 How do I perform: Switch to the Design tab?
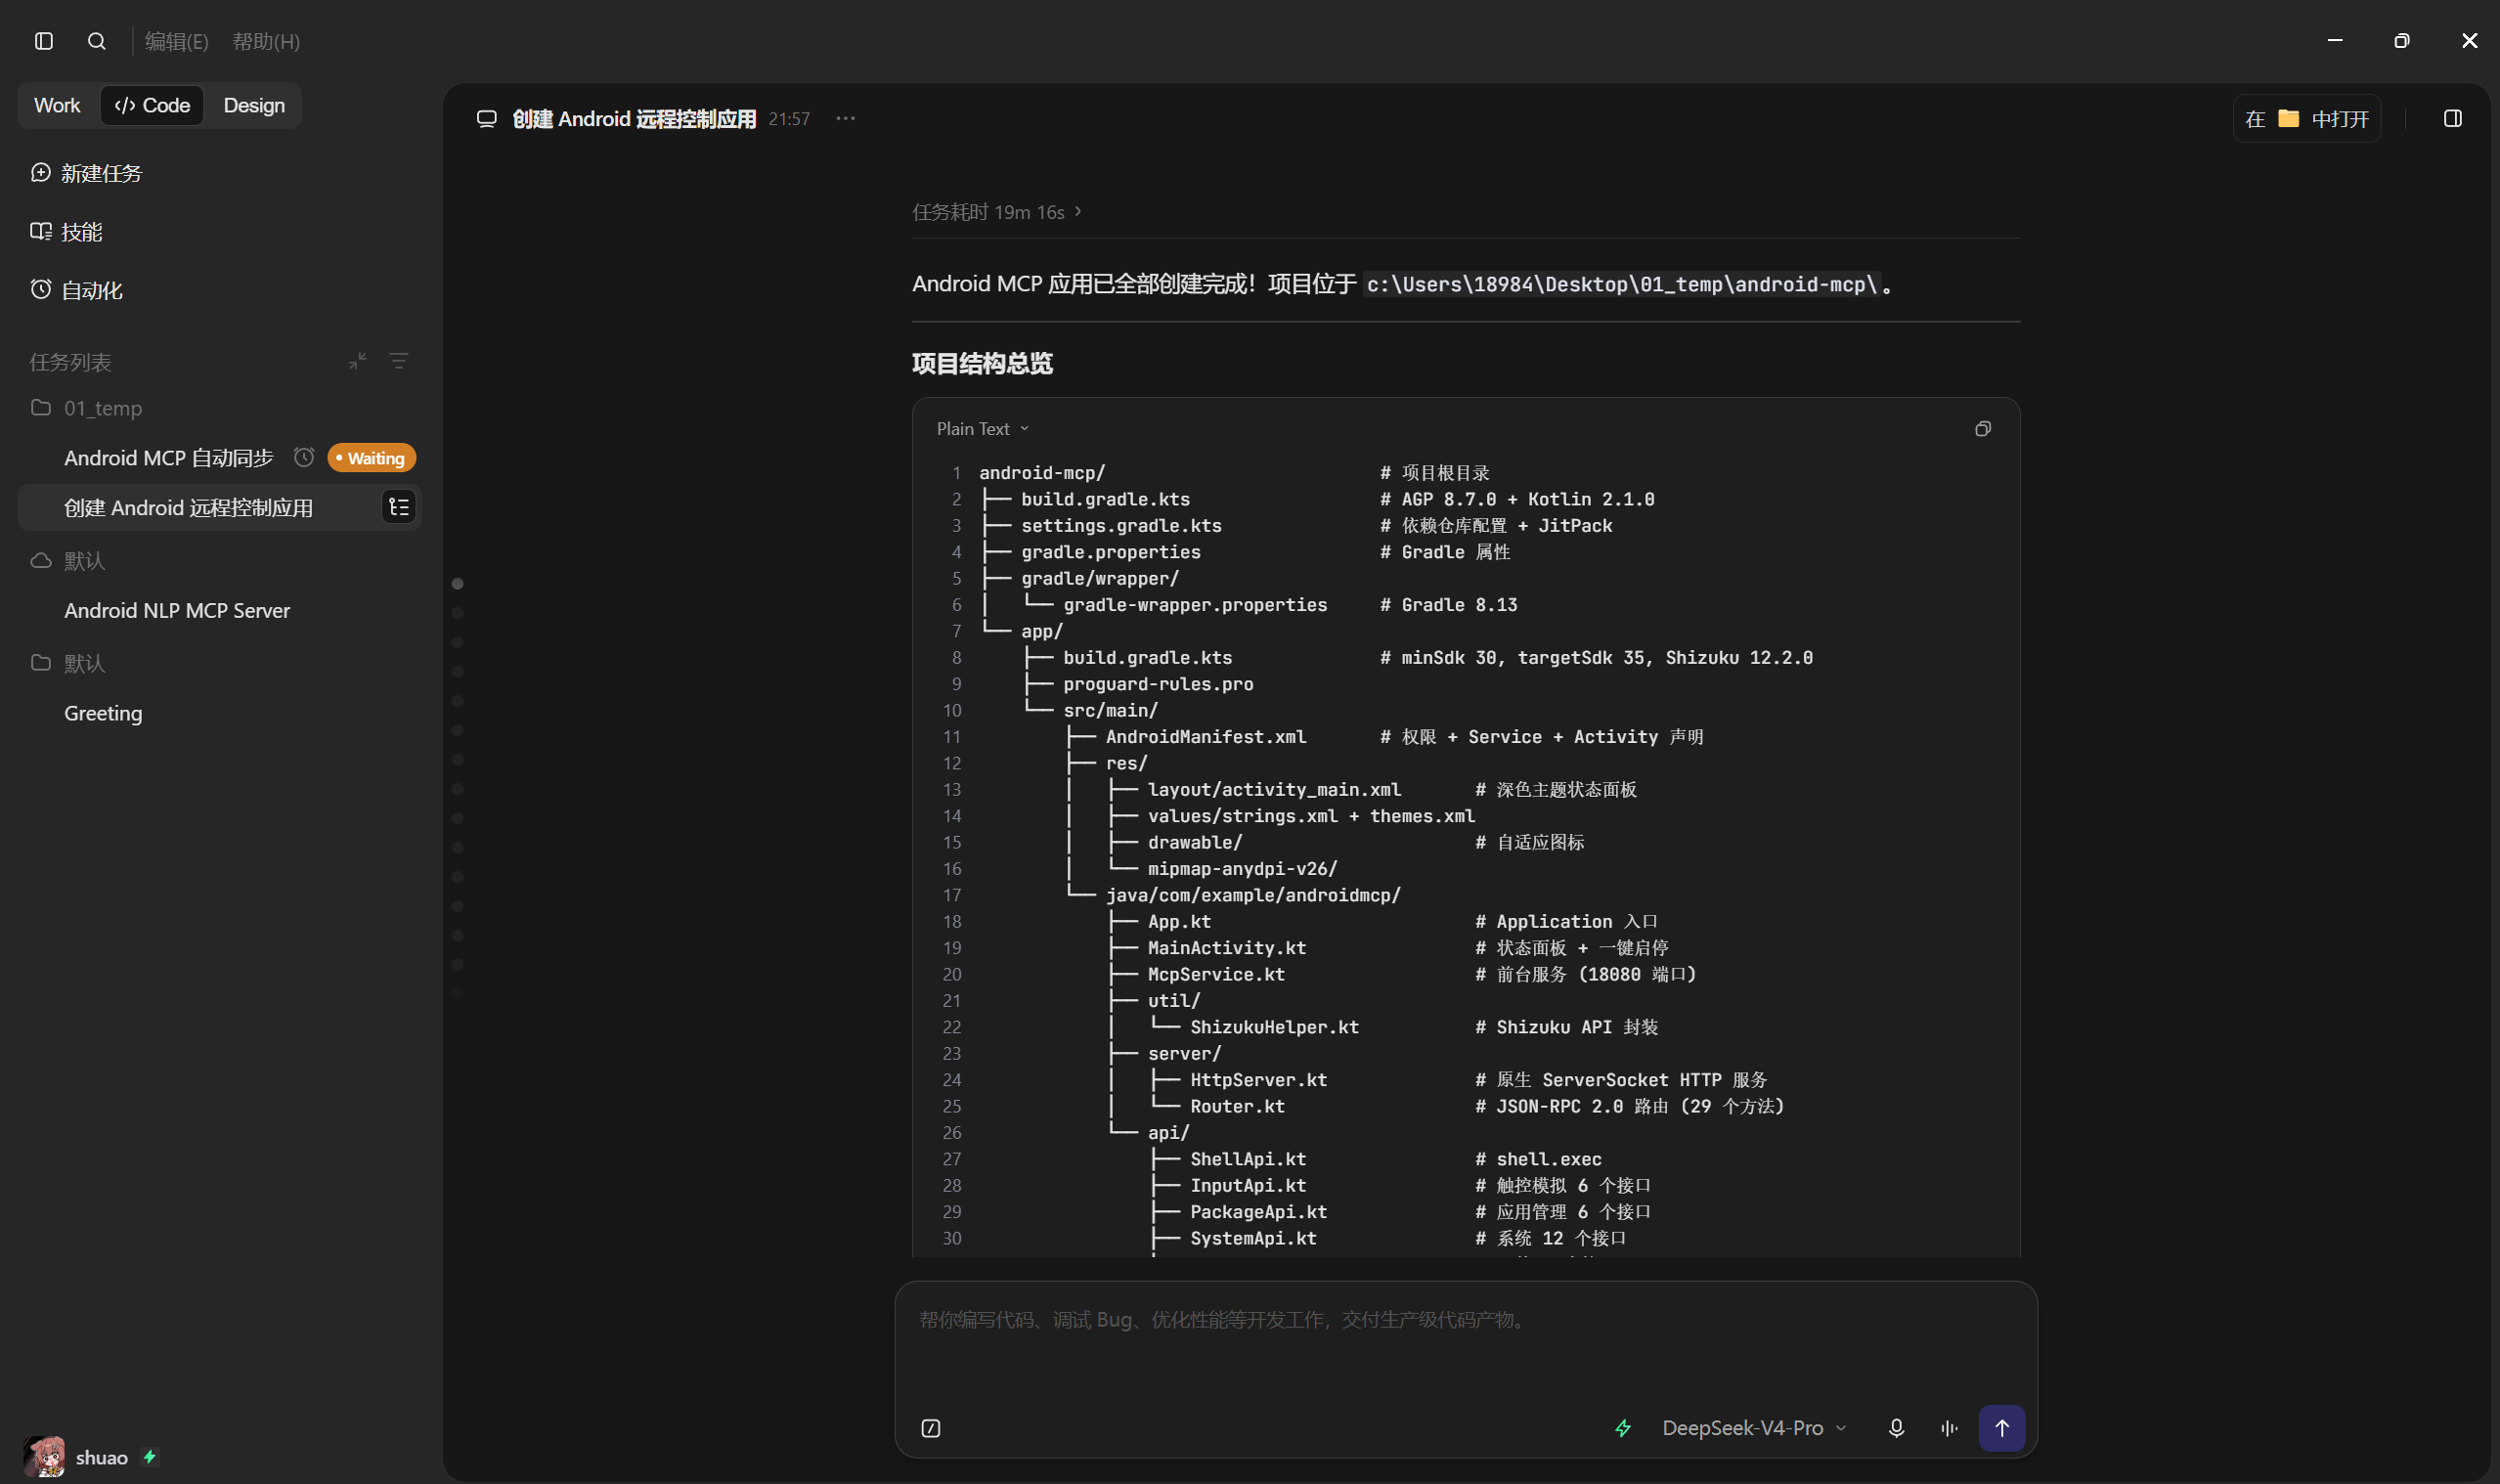click(x=254, y=105)
